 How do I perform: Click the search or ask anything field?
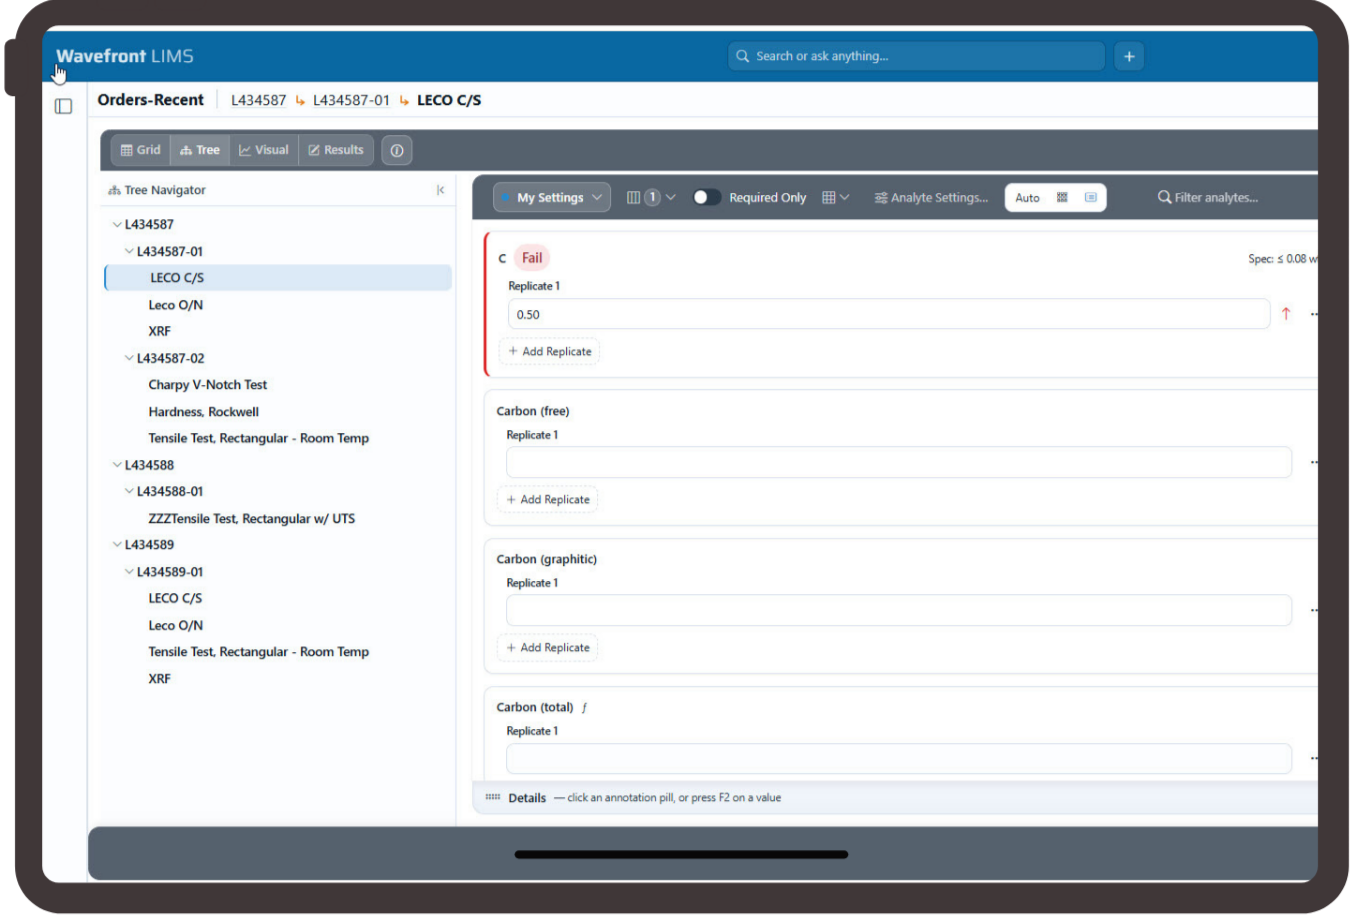[x=916, y=56]
